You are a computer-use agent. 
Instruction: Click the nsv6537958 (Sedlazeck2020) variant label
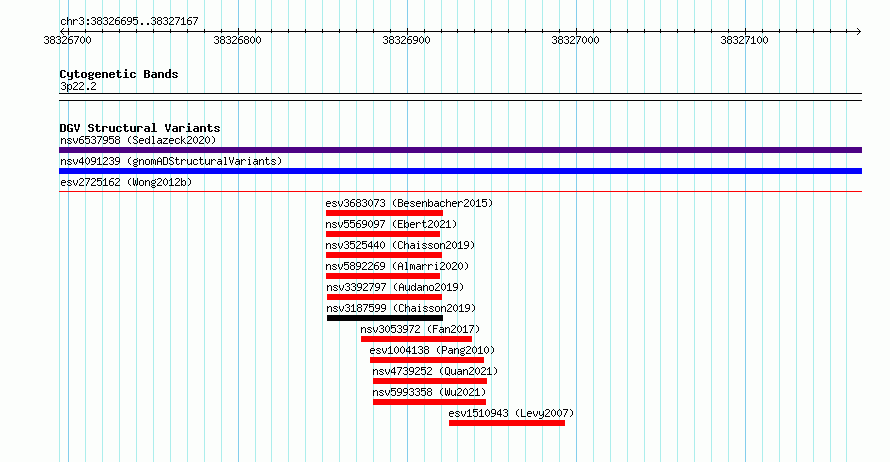pos(138,140)
